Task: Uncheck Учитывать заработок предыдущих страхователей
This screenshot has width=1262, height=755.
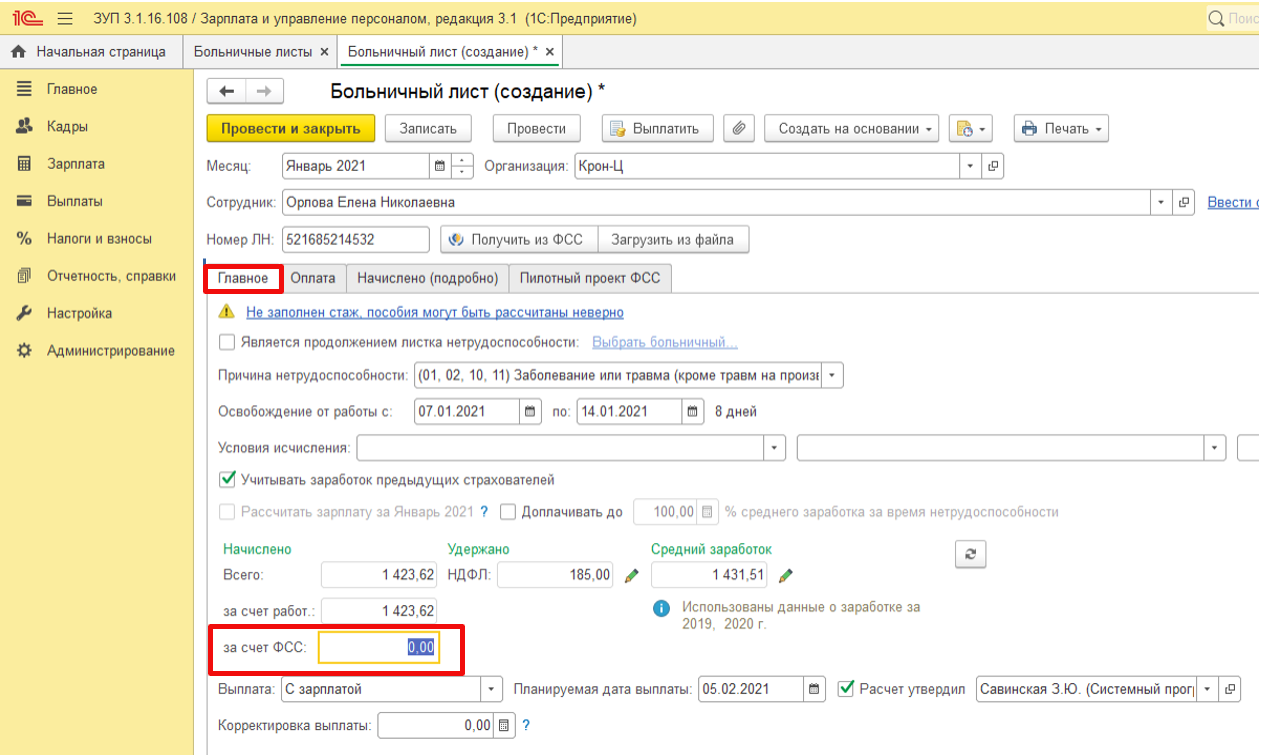Action: (227, 479)
